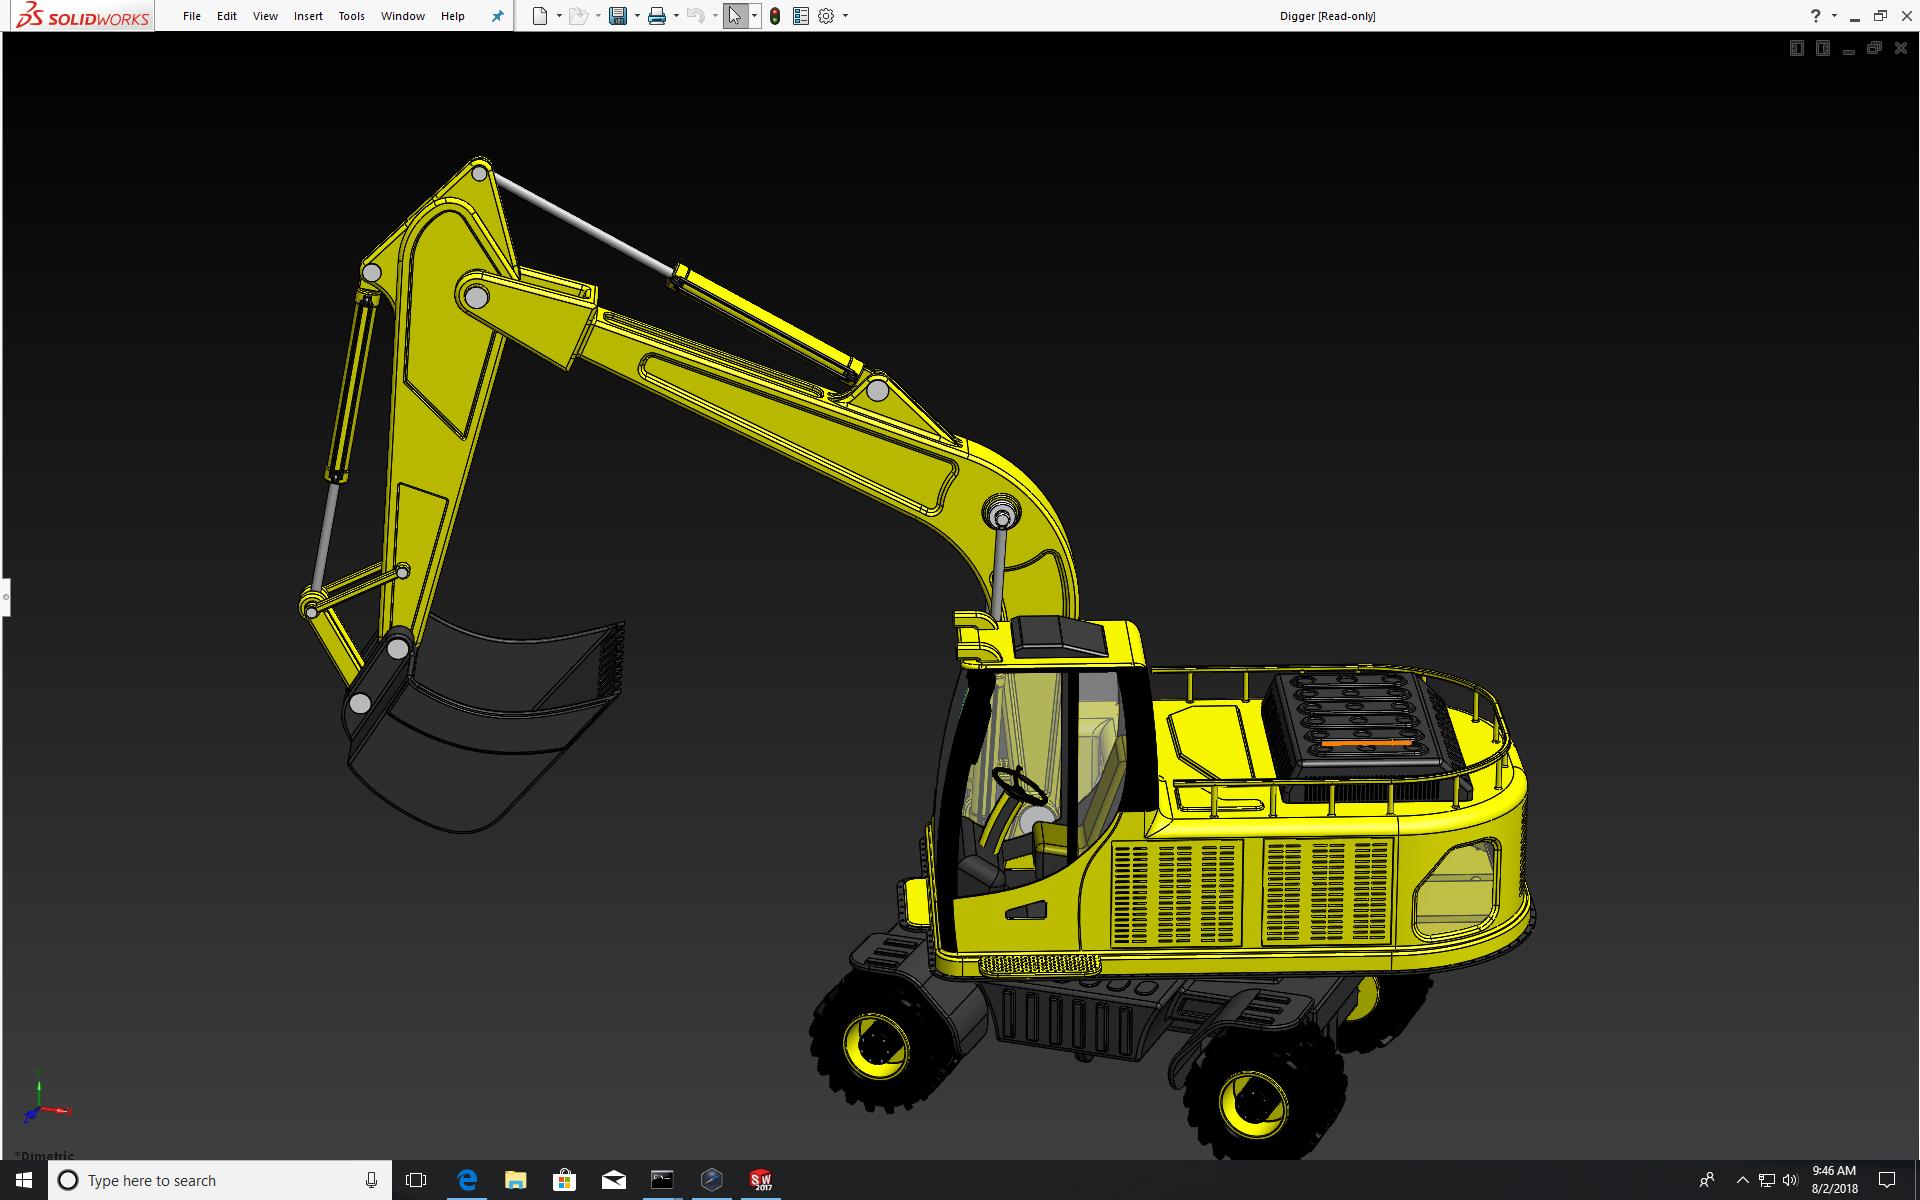Toggle the Select arrow tool
This screenshot has height=1200, width=1920.
coord(735,16)
